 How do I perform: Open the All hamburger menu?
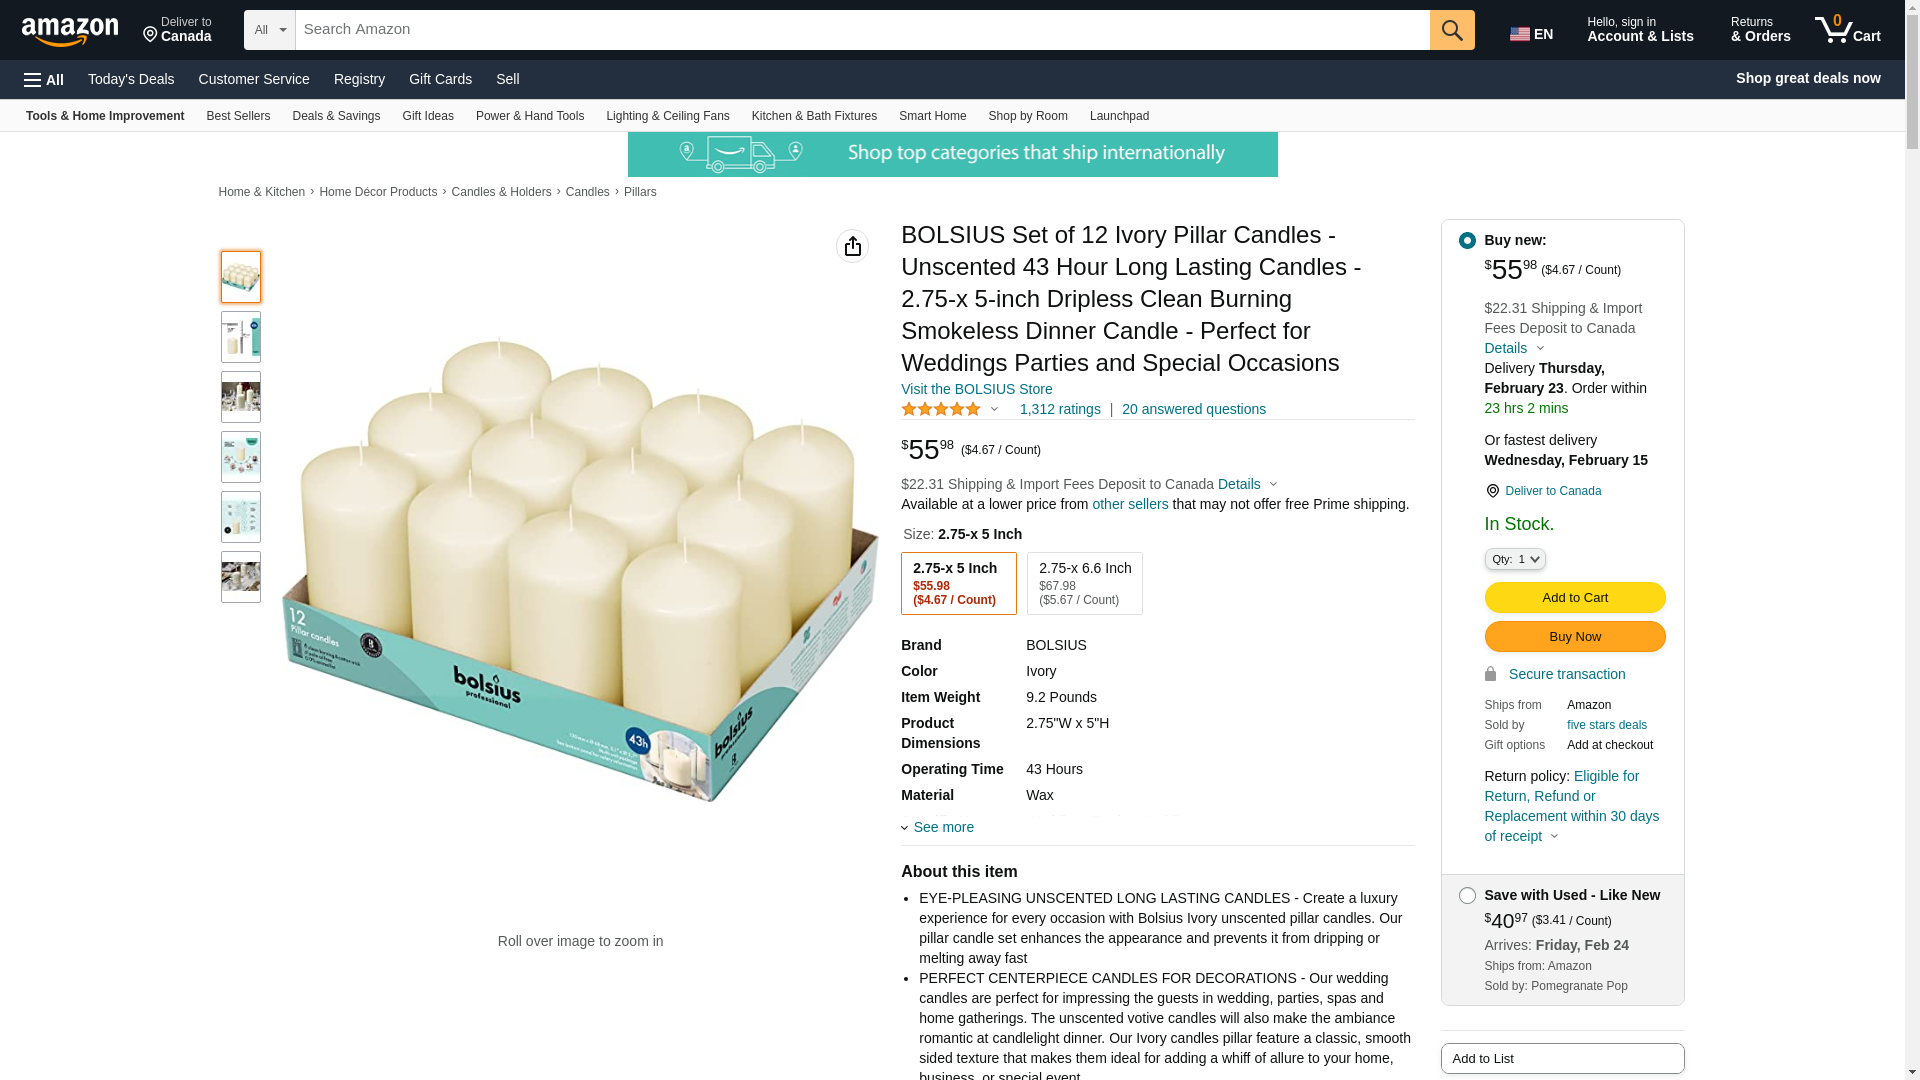point(44,79)
